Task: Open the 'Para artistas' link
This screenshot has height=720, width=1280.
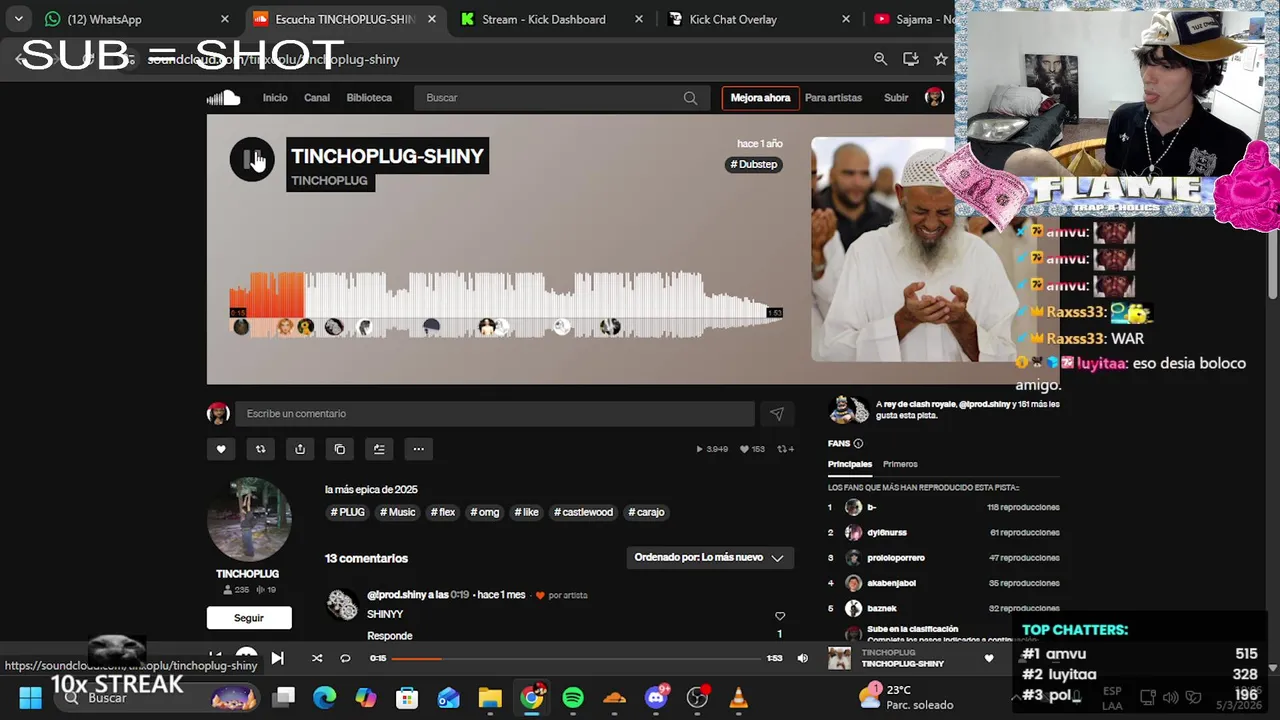Action: pos(833,98)
